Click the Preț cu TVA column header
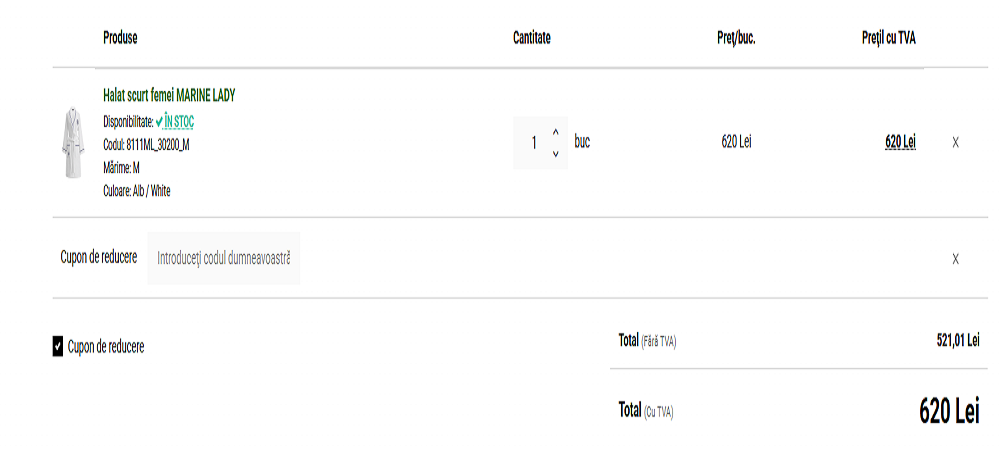The image size is (1000, 450). (888, 38)
